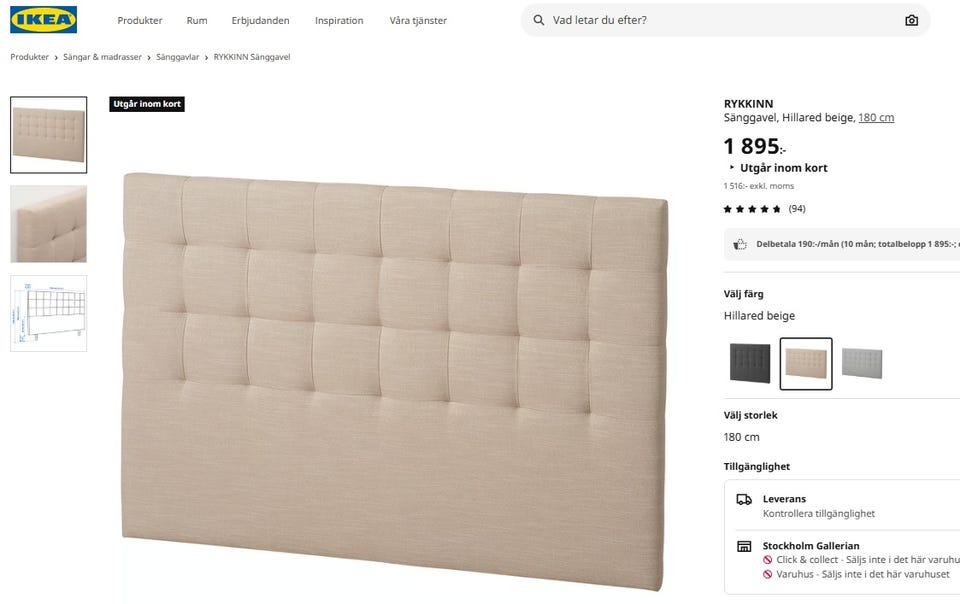
Task: Click the search input field
Action: [720, 20]
